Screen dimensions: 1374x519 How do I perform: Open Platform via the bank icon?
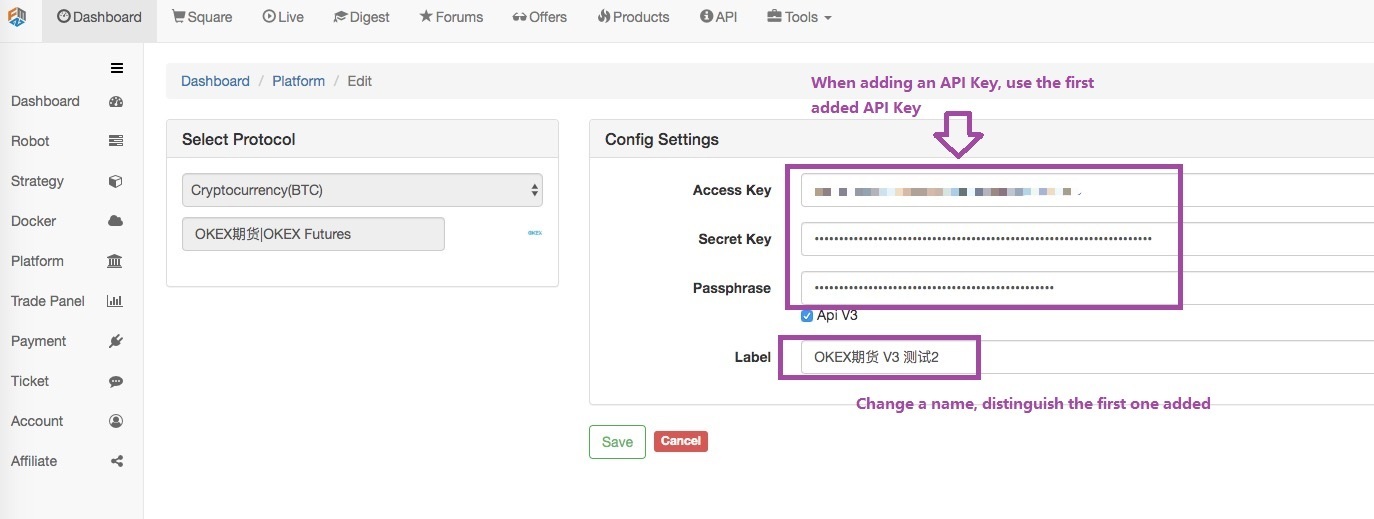[115, 261]
